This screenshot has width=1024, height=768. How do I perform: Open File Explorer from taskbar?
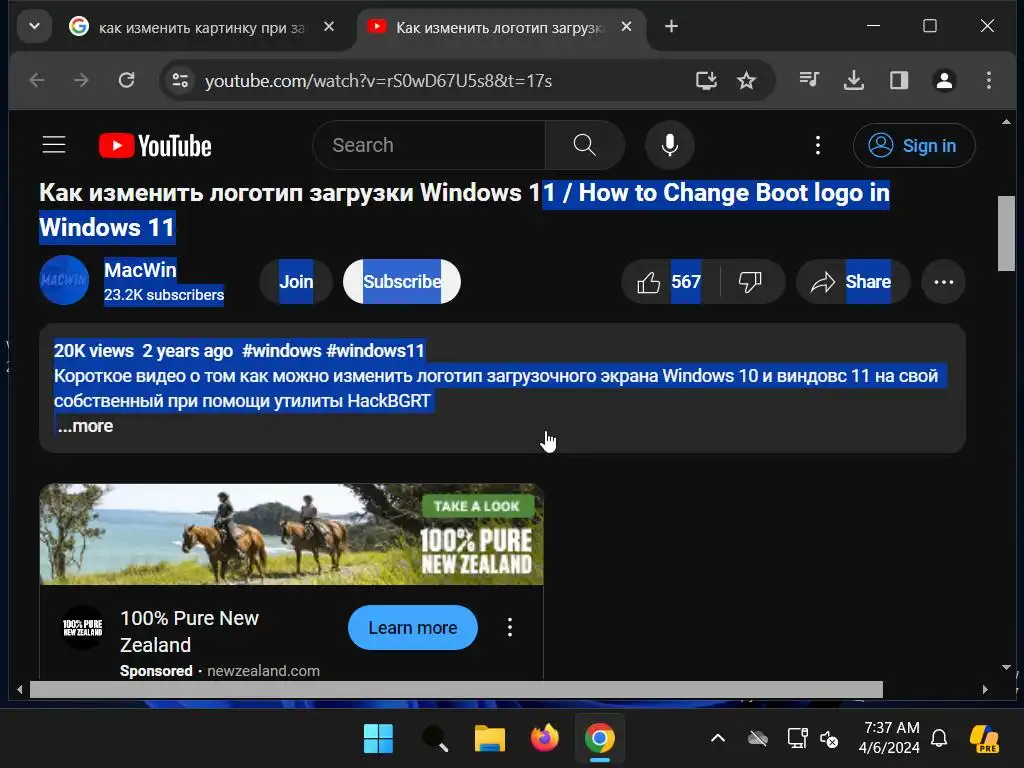click(x=490, y=739)
